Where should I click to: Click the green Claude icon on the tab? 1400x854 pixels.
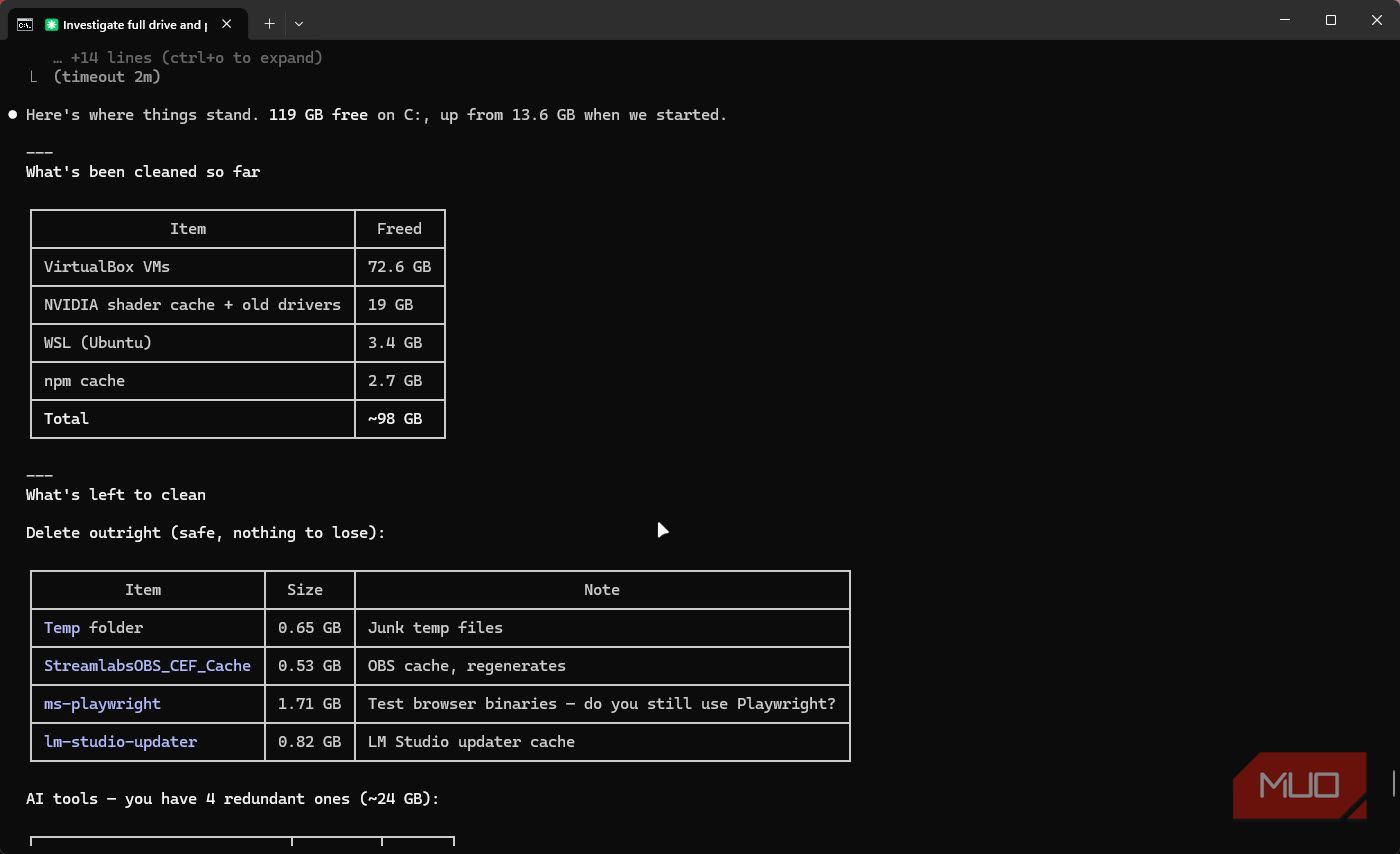click(51, 24)
